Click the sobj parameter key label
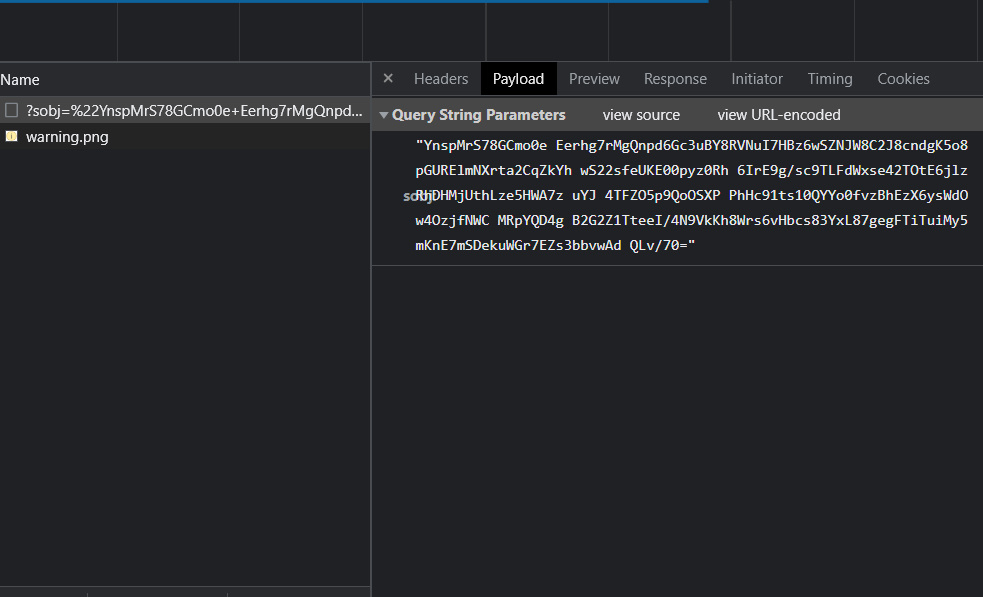983x597 pixels. 418,196
